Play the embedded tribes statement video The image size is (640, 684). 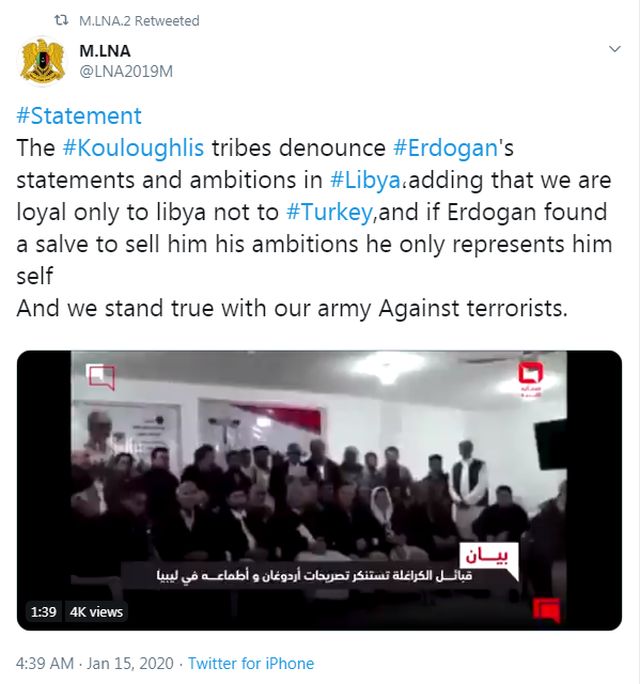319,490
